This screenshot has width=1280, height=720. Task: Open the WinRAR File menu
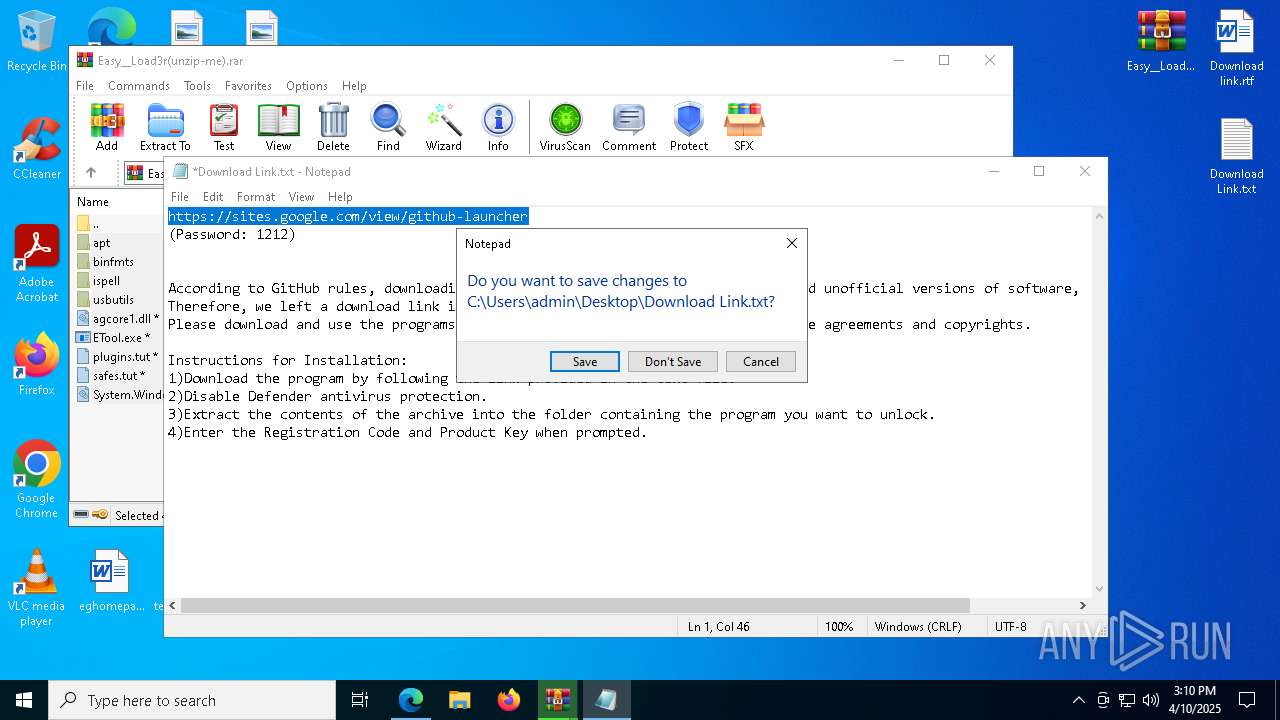[x=85, y=86]
